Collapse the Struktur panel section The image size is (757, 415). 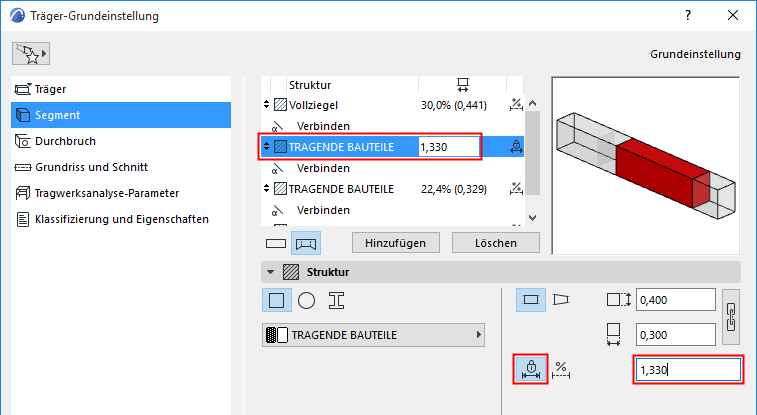(x=269, y=272)
